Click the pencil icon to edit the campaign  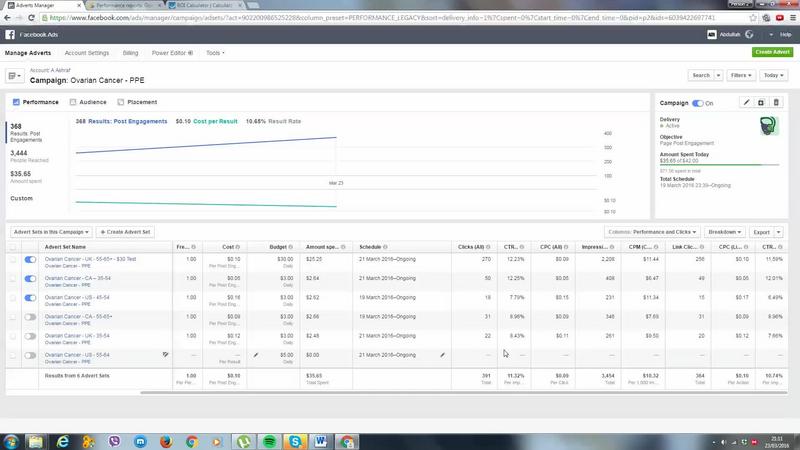(x=746, y=103)
